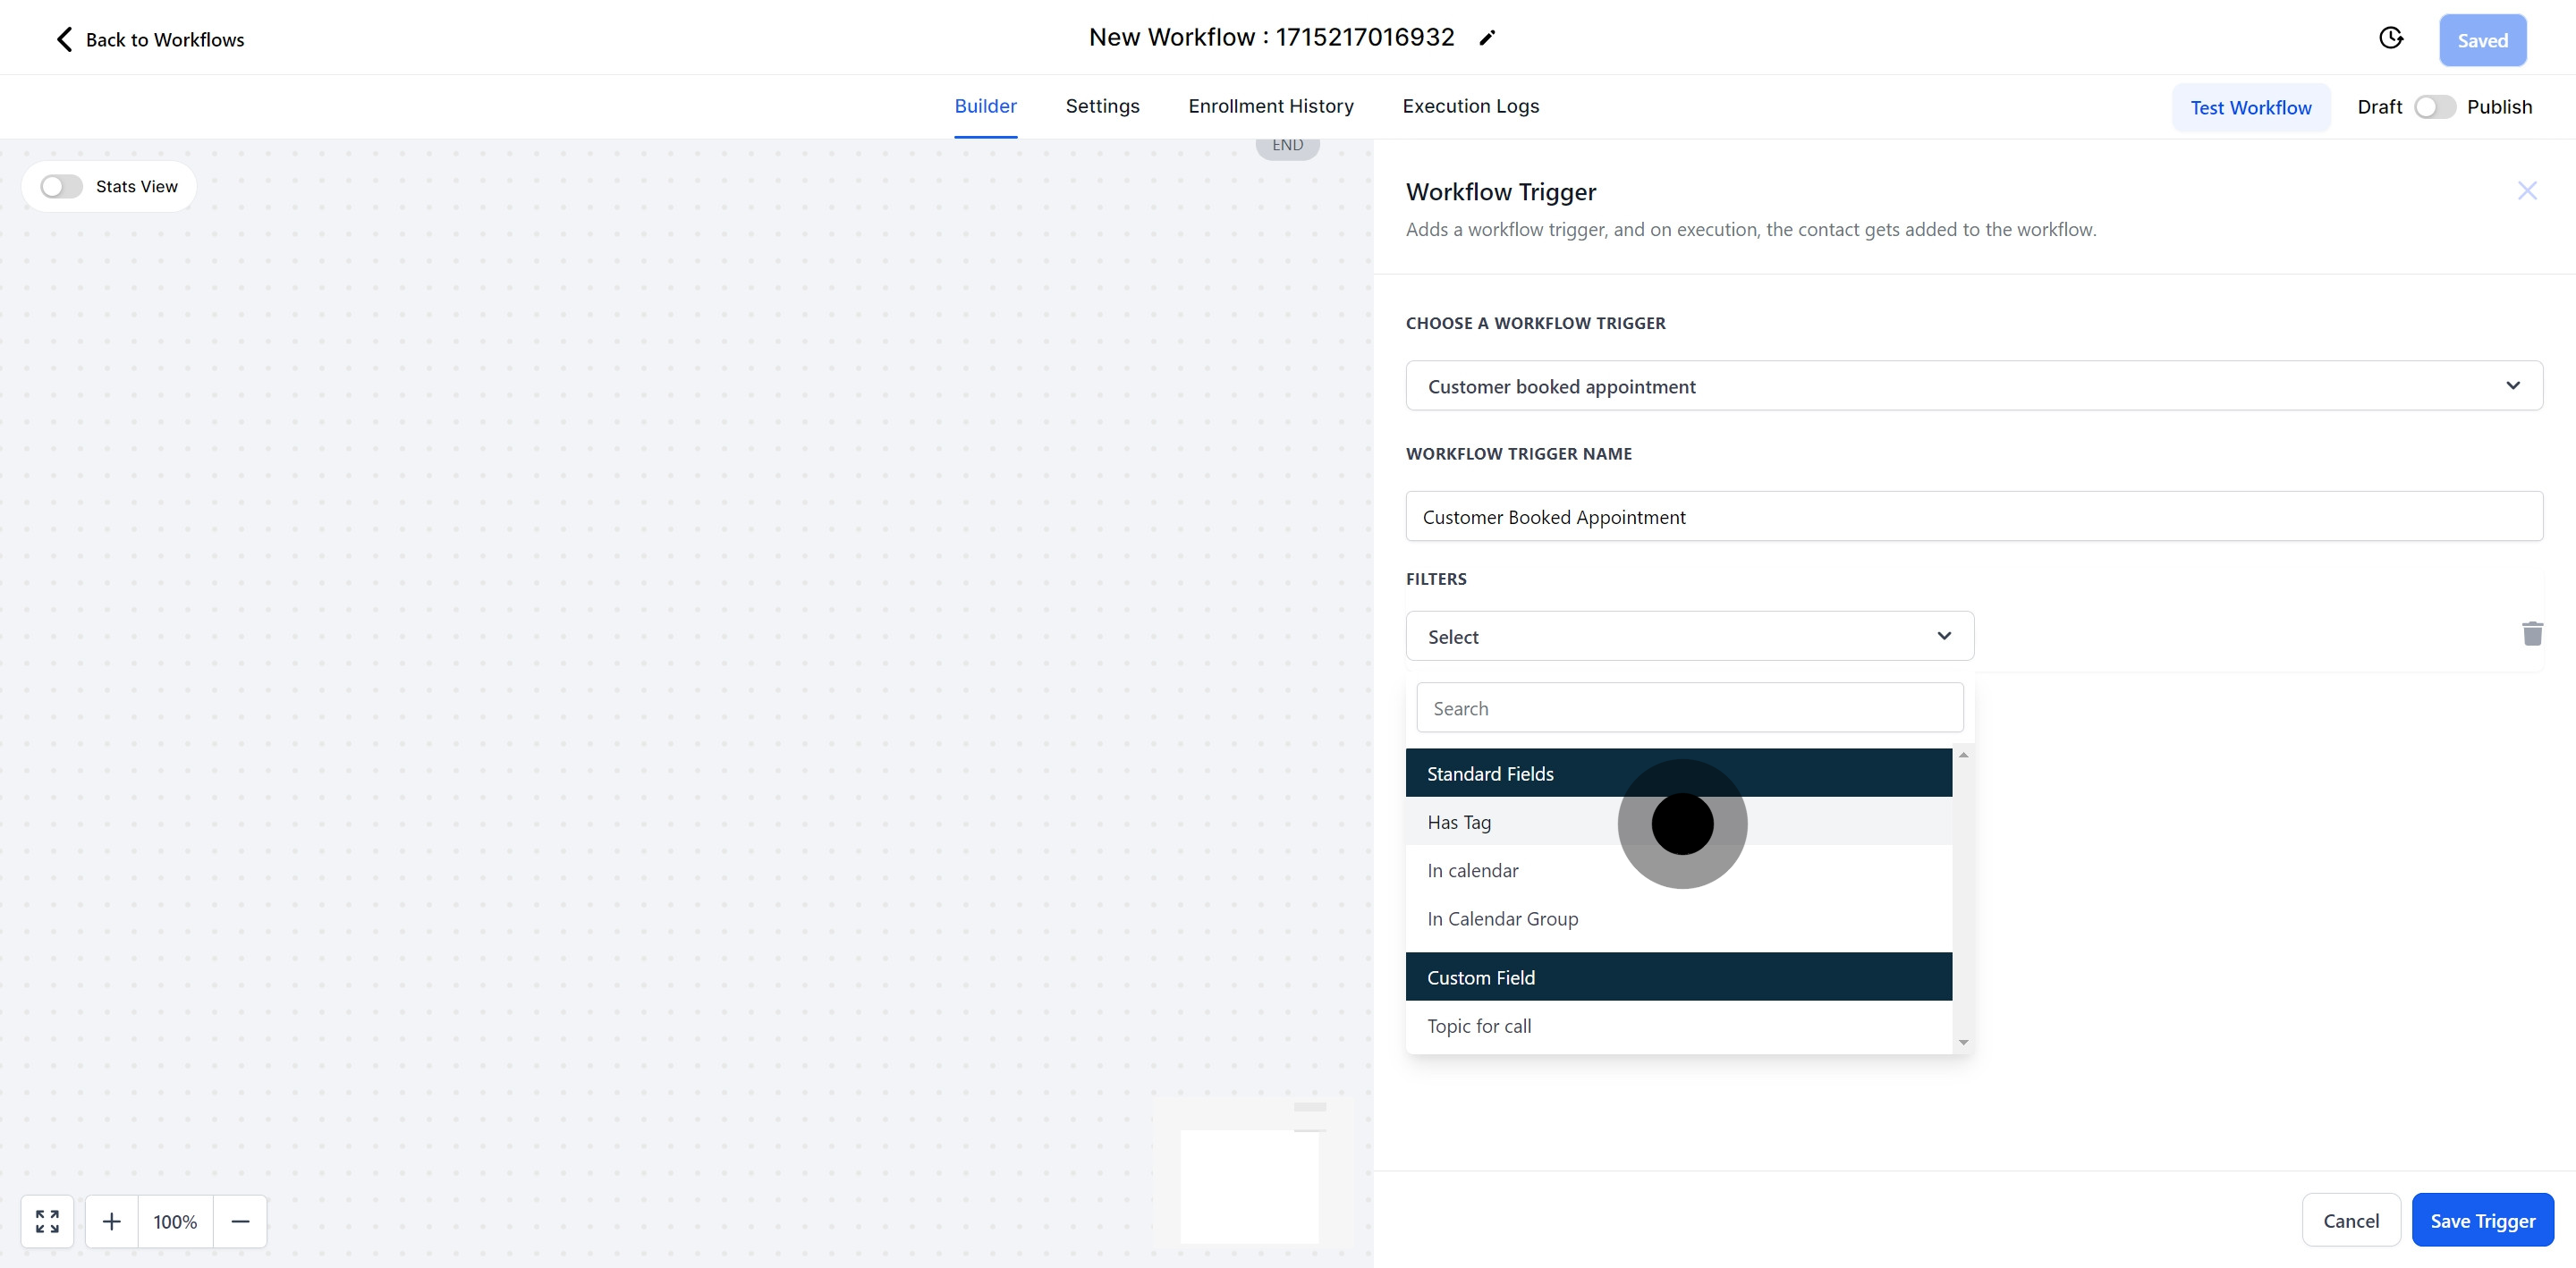Viewport: 2576px width, 1268px height.
Task: Zoom in with the plus icon
Action: (112, 1221)
